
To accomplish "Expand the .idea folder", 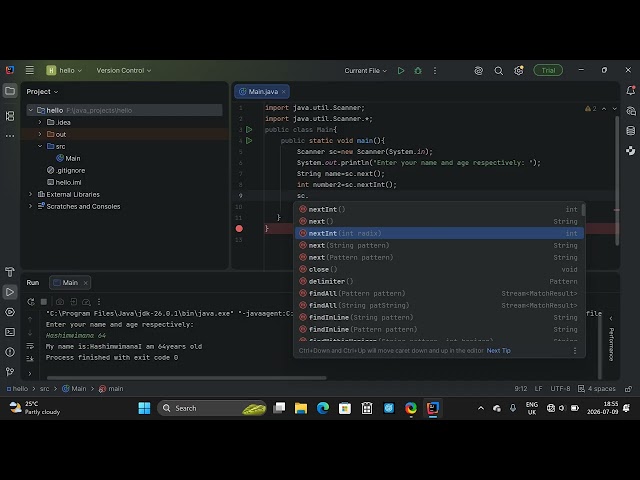I will (40, 122).
